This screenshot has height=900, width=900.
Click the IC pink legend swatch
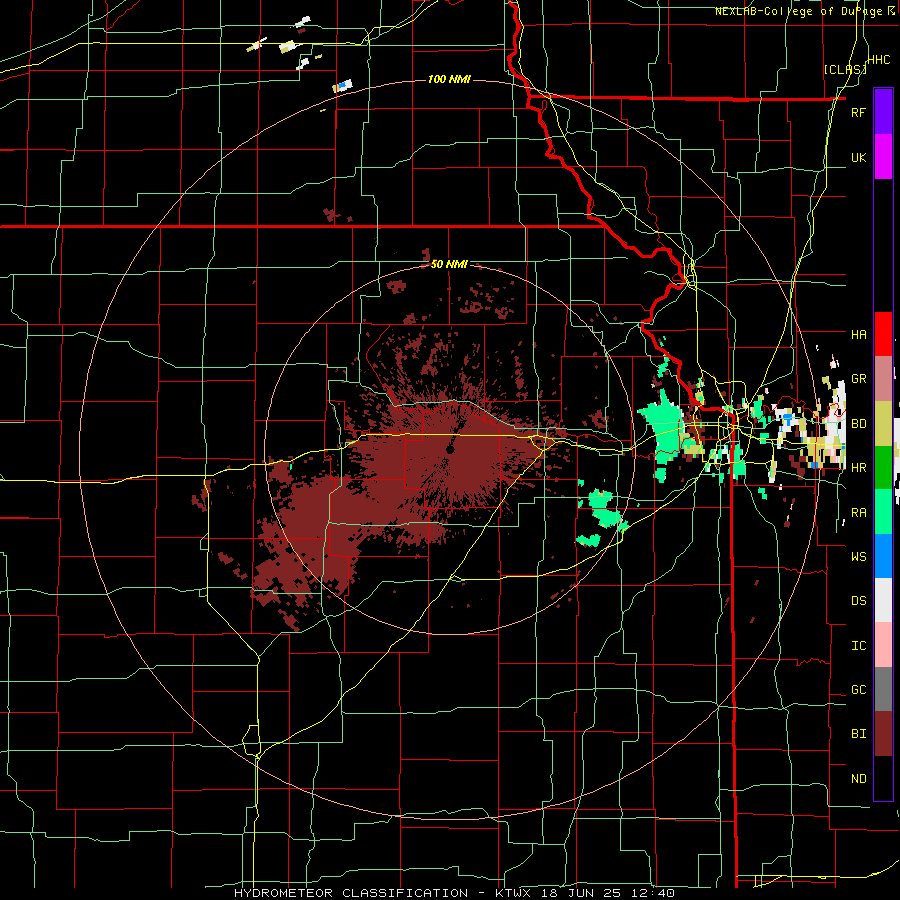(883, 645)
